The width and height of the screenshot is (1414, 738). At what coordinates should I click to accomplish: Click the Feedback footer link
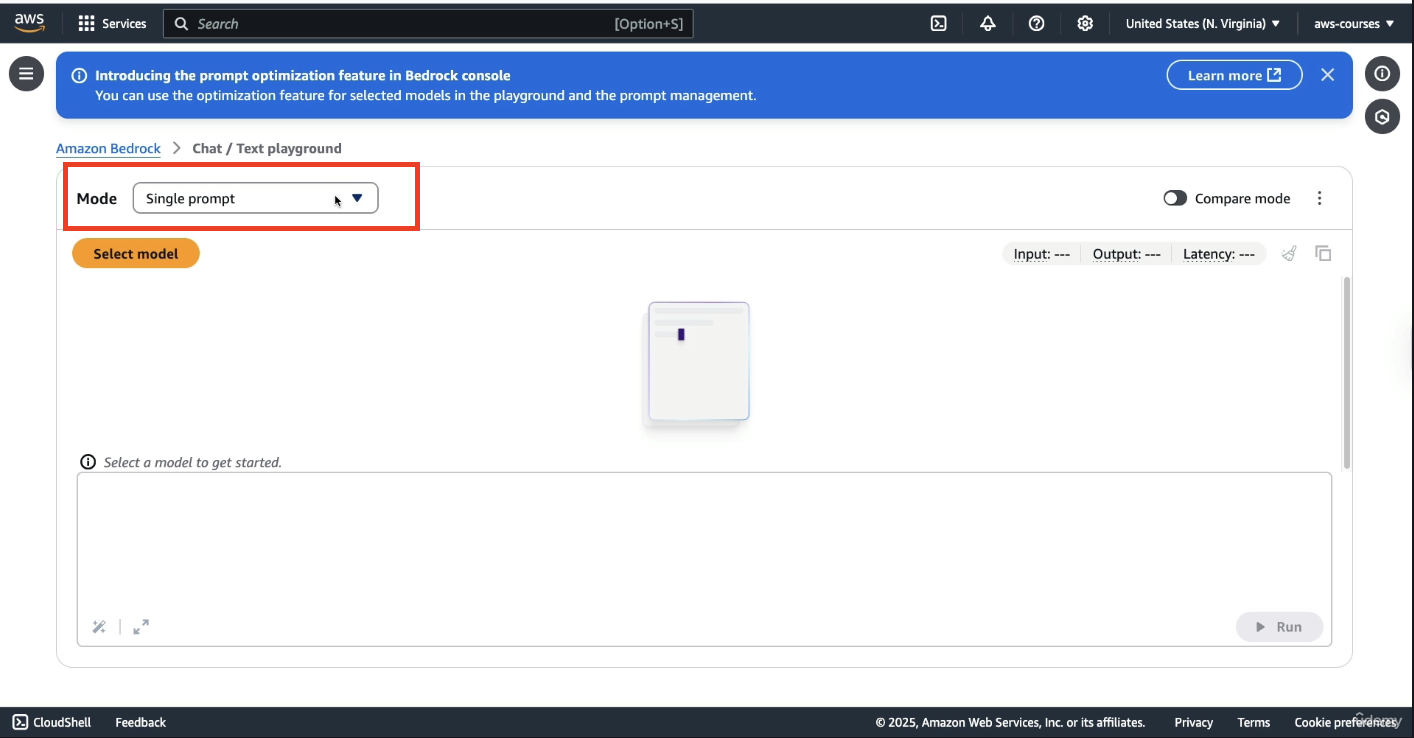pyautogui.click(x=140, y=722)
